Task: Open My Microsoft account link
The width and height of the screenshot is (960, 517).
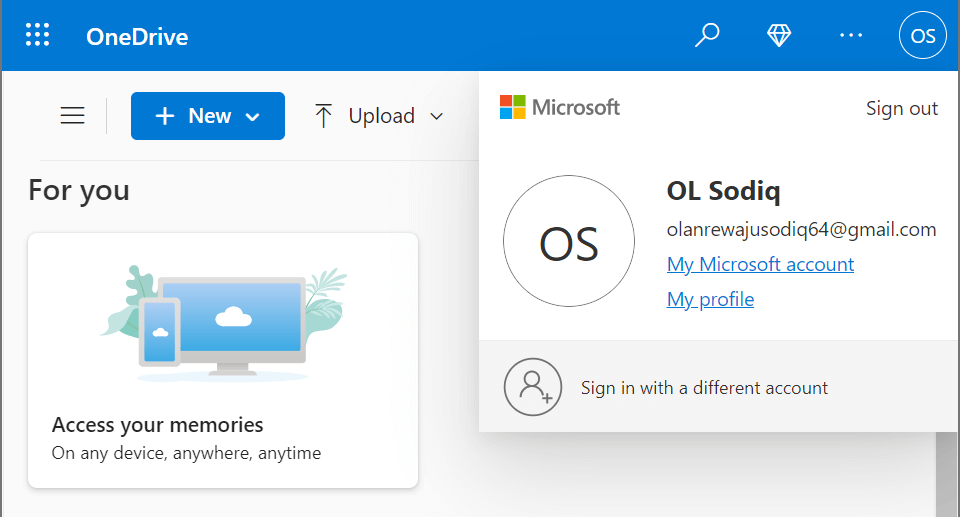Action: click(x=760, y=265)
